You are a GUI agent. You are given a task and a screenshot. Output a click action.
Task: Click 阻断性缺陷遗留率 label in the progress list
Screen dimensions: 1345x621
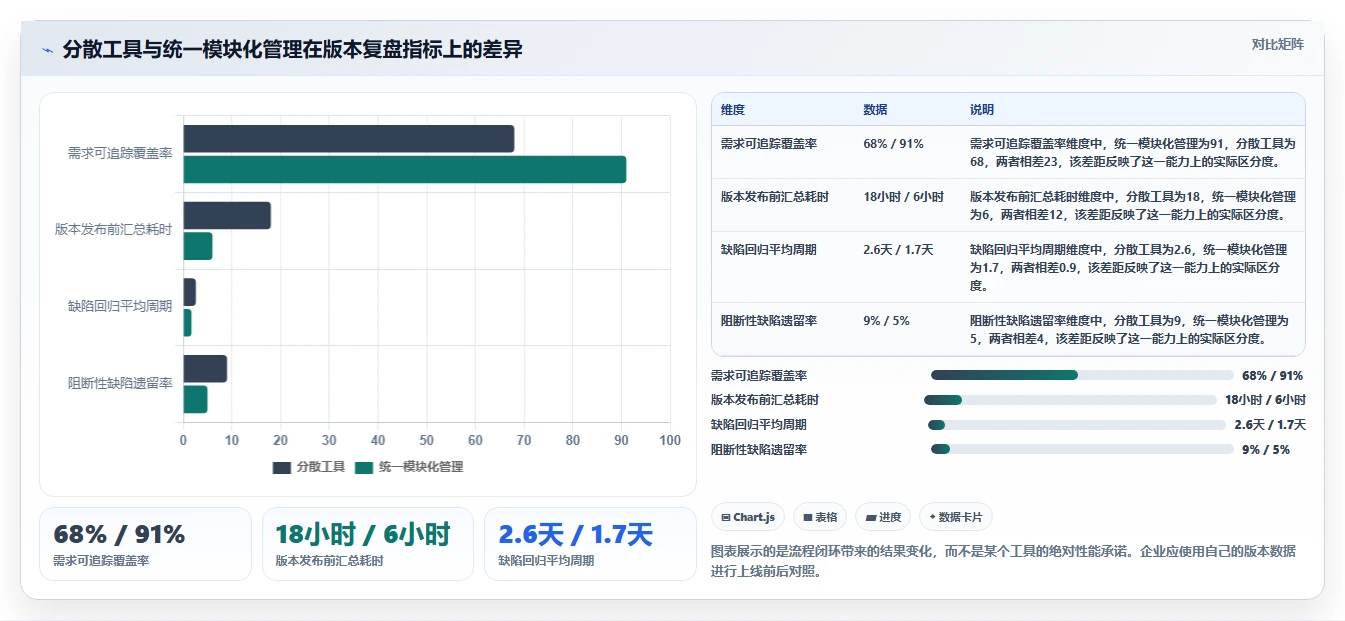[759, 450]
